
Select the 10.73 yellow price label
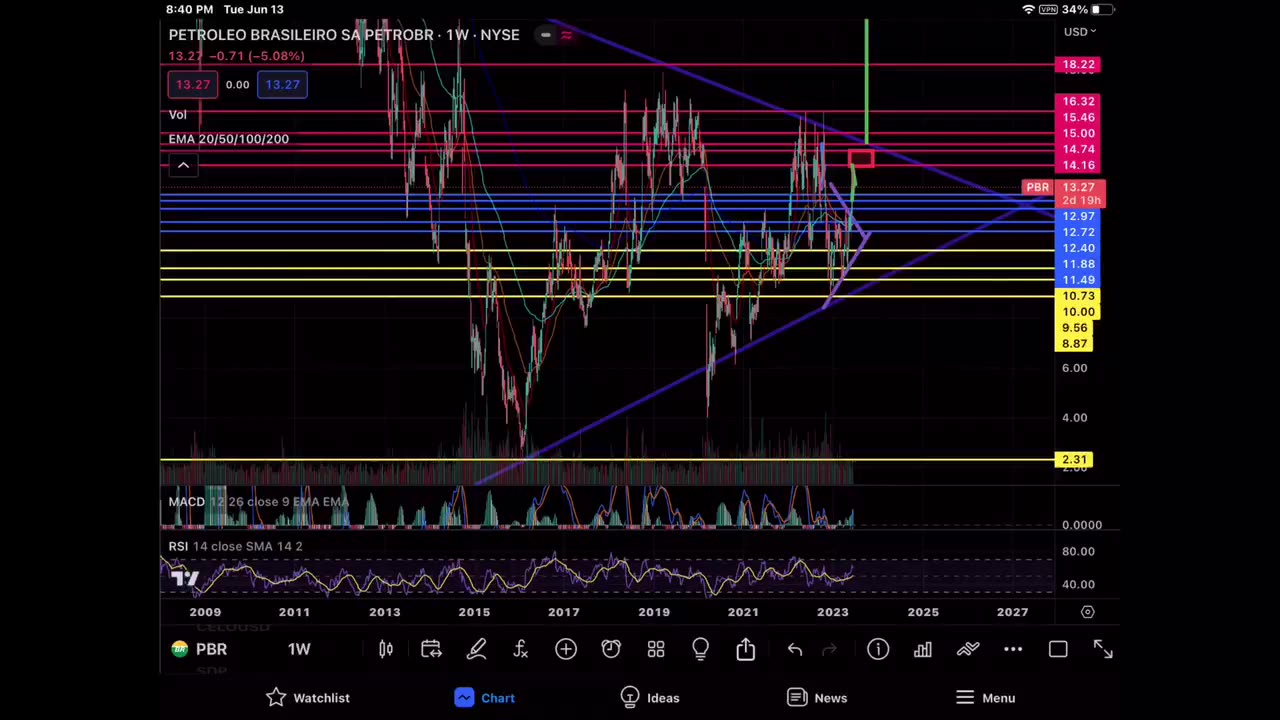point(1078,296)
